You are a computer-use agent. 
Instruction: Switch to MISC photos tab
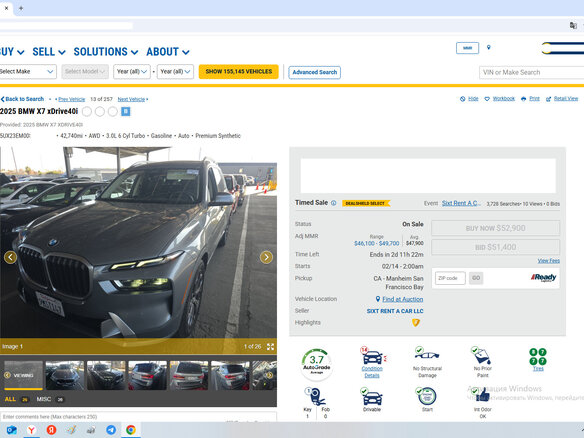pyautogui.click(x=50, y=399)
